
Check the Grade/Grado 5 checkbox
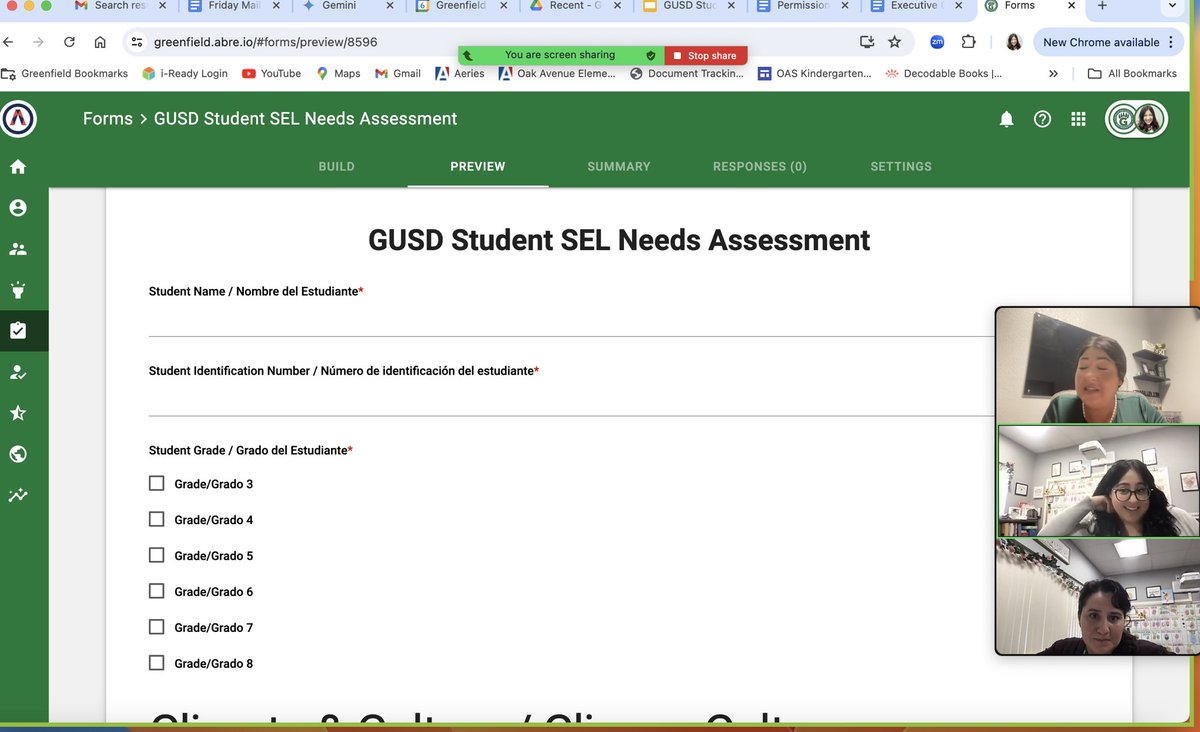coord(156,554)
